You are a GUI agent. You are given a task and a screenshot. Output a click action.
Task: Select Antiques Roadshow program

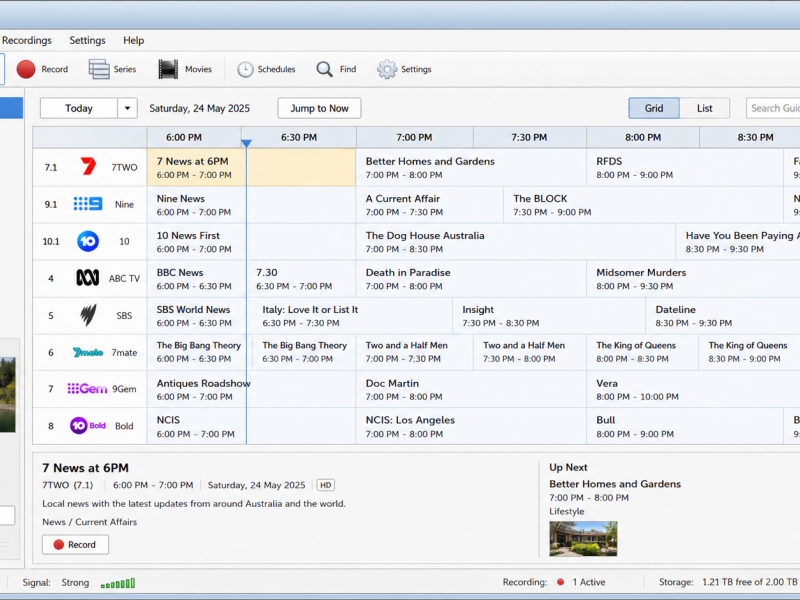pos(251,389)
